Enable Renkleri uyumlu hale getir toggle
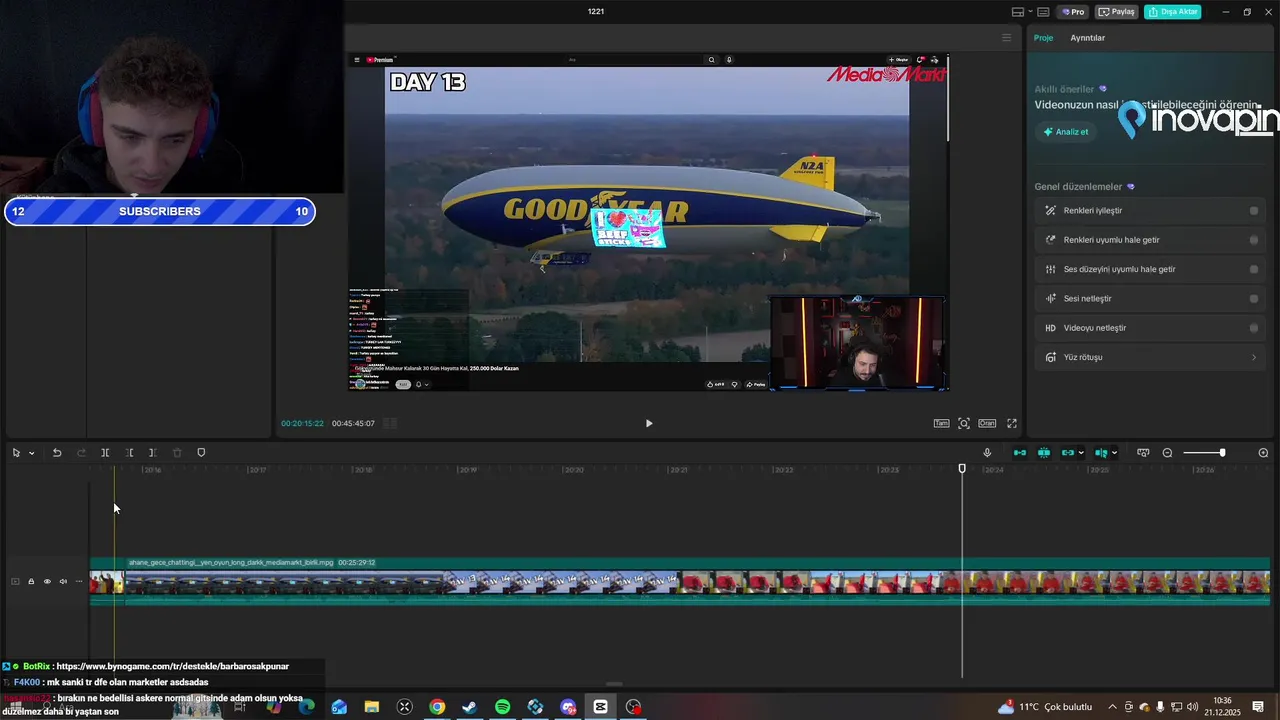Viewport: 1280px width, 720px height. point(1254,240)
